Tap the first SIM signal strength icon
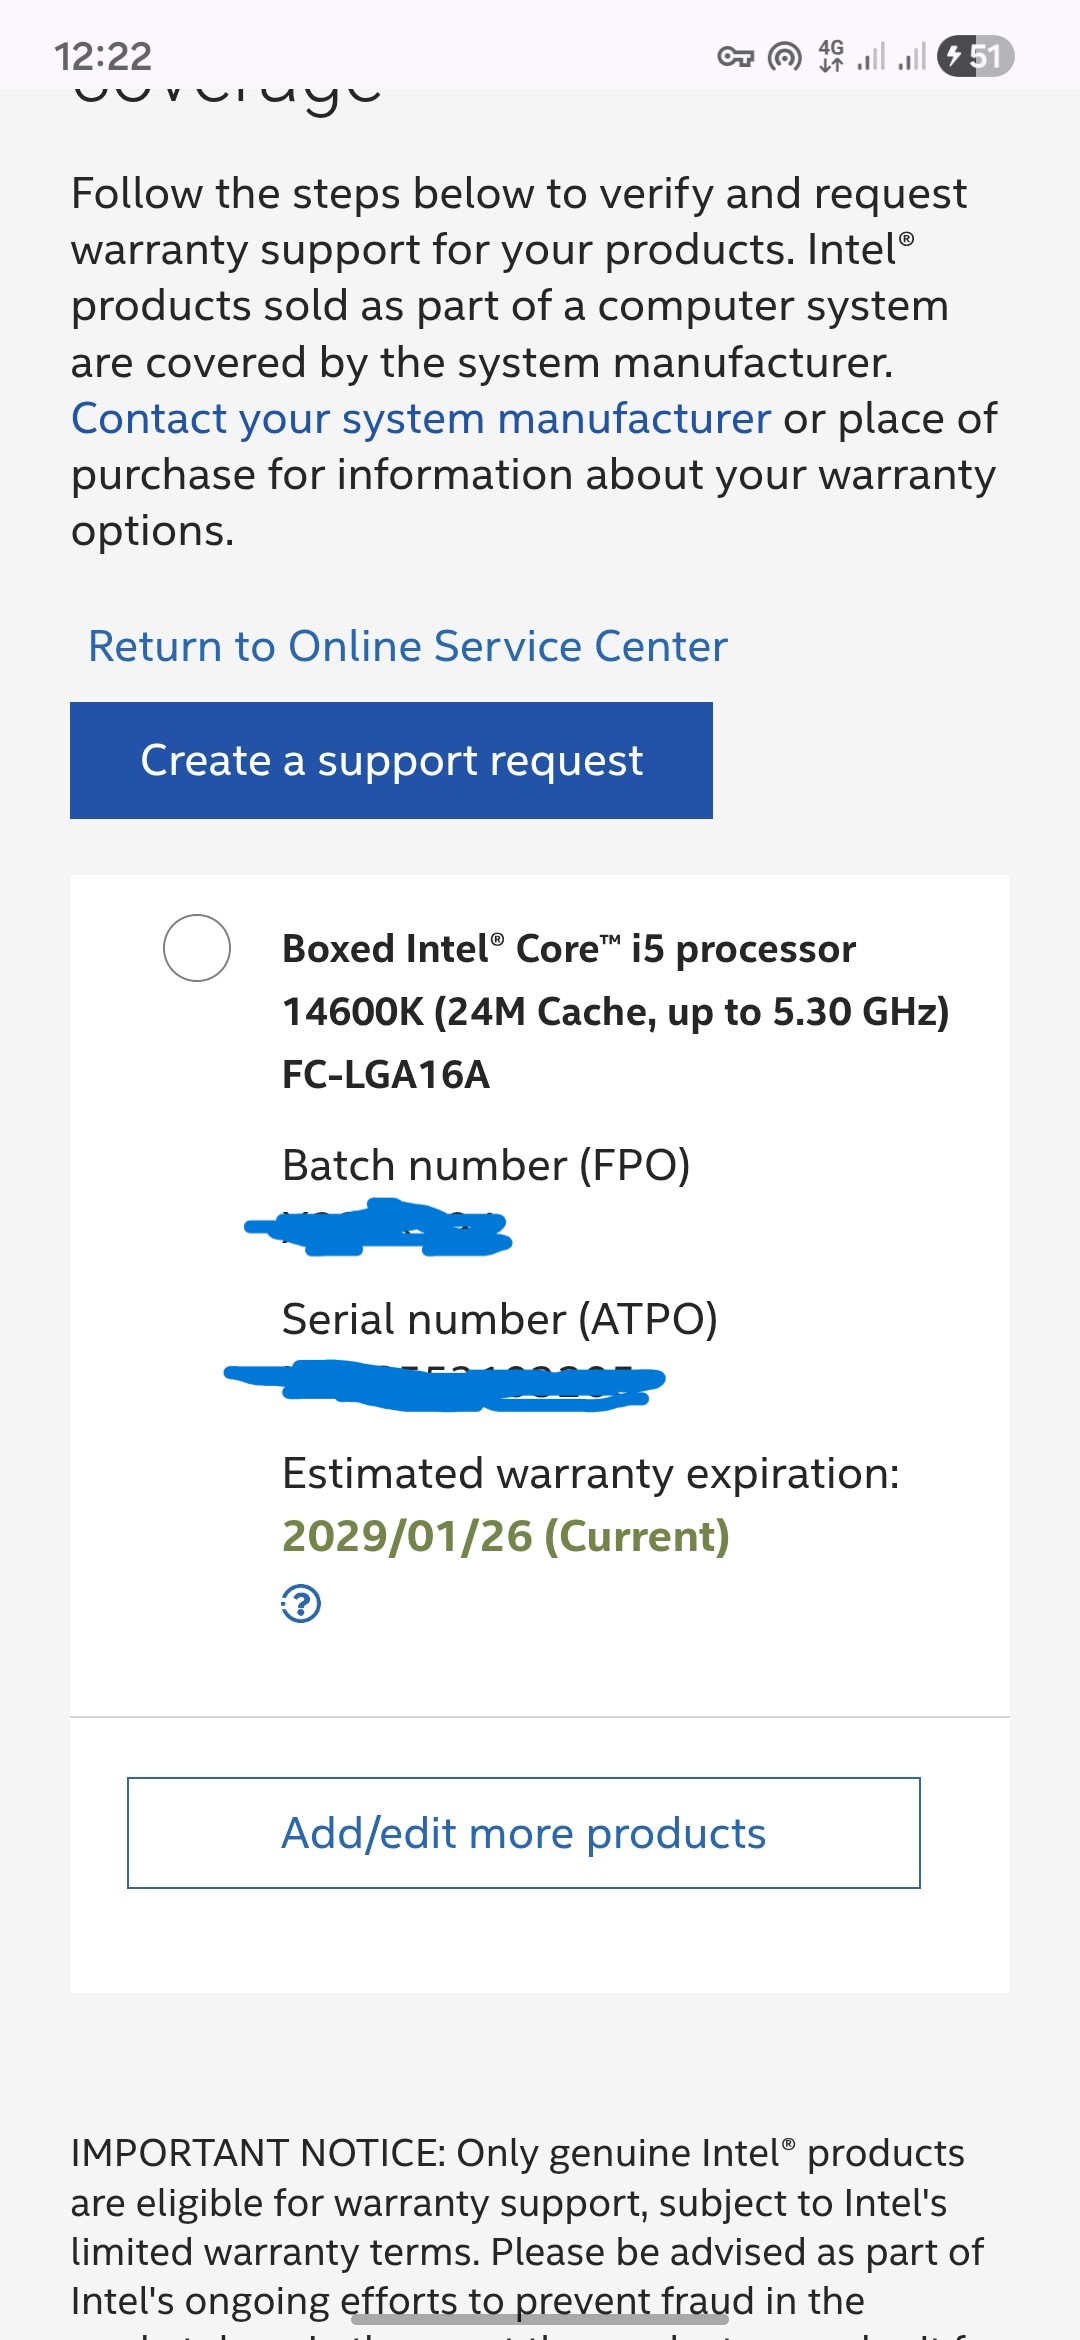This screenshot has width=1080, height=2340. 871,56
